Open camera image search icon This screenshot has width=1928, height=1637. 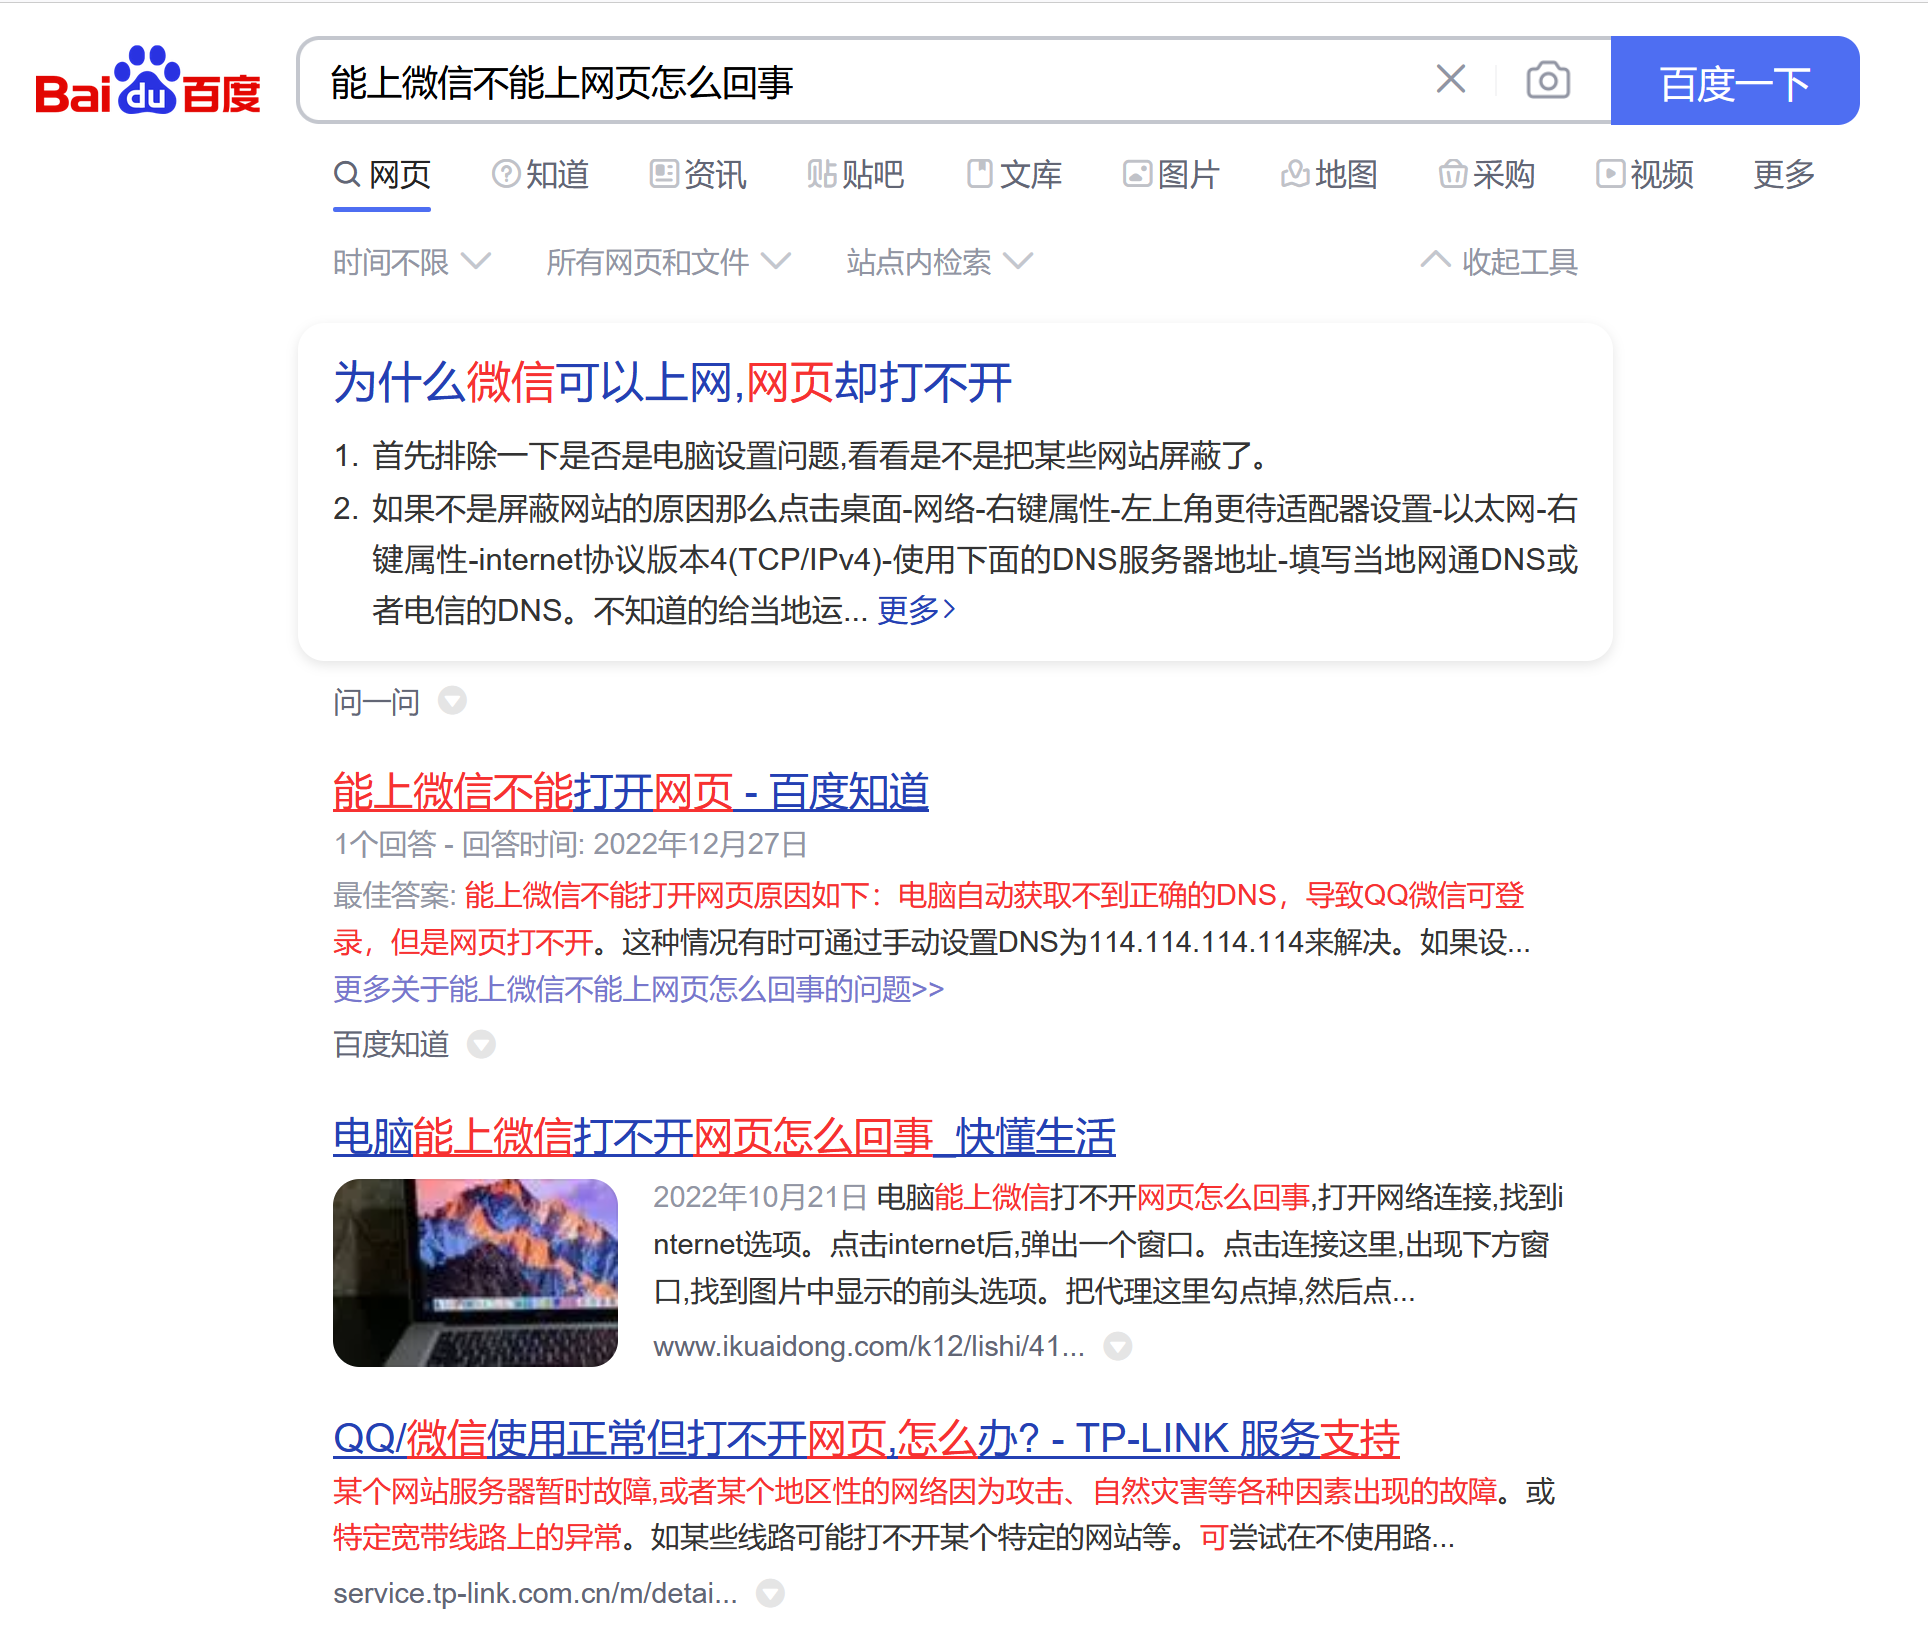1548,80
